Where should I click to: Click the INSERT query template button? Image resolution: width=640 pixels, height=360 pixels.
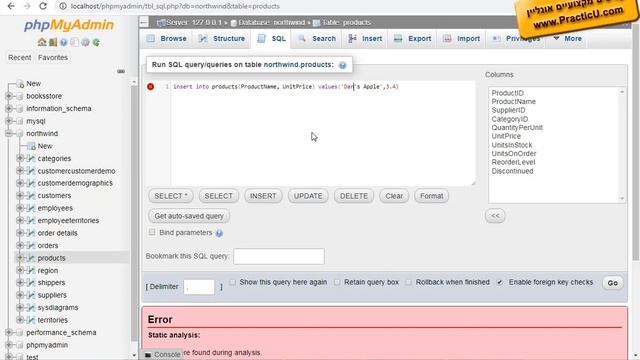click(x=263, y=196)
